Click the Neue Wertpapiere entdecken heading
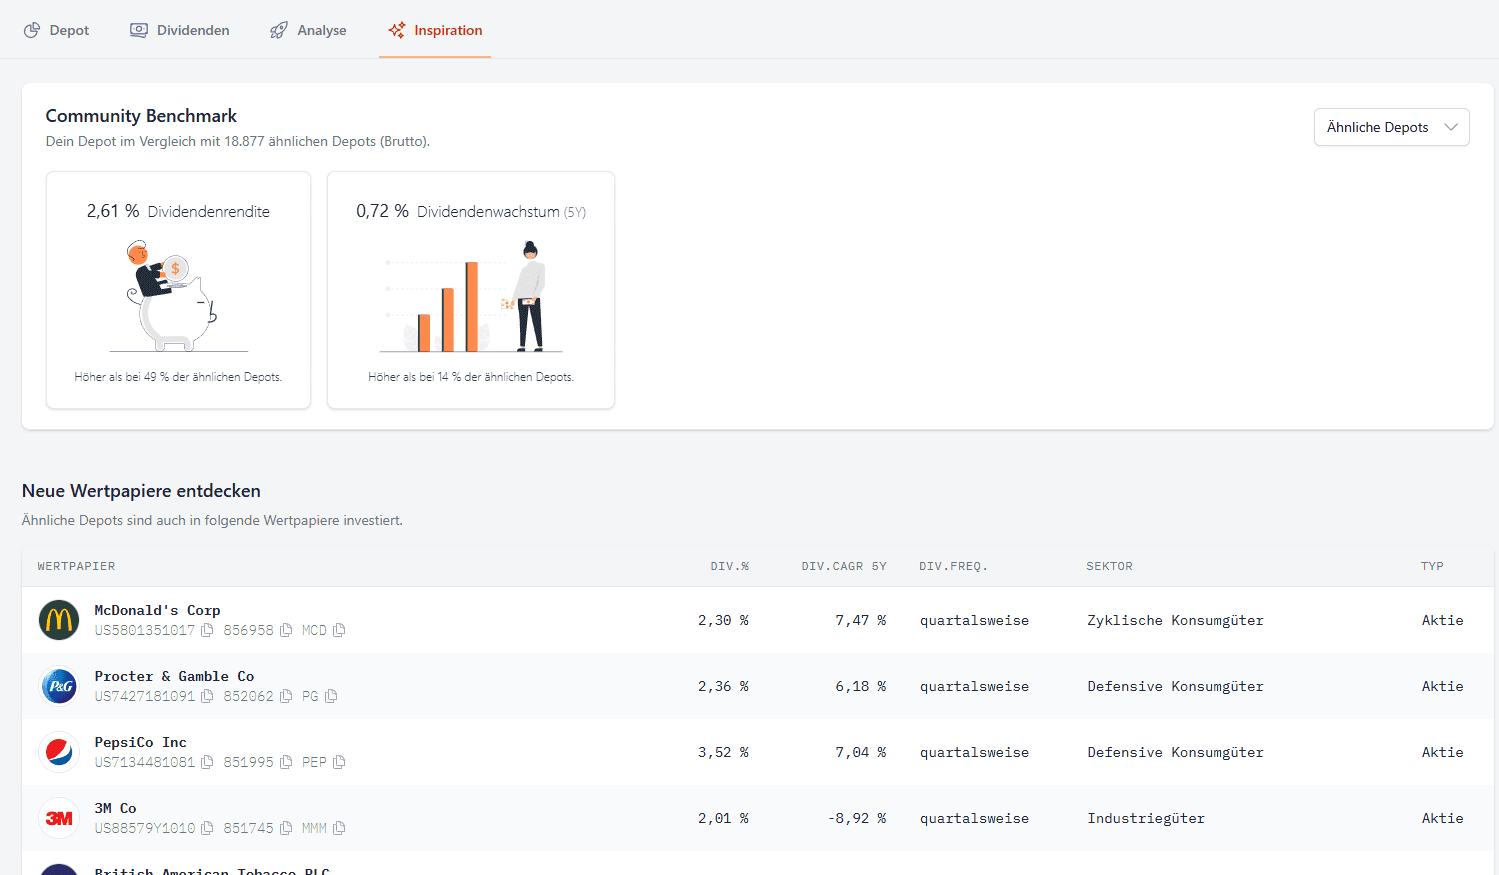This screenshot has height=875, width=1499. click(x=141, y=491)
